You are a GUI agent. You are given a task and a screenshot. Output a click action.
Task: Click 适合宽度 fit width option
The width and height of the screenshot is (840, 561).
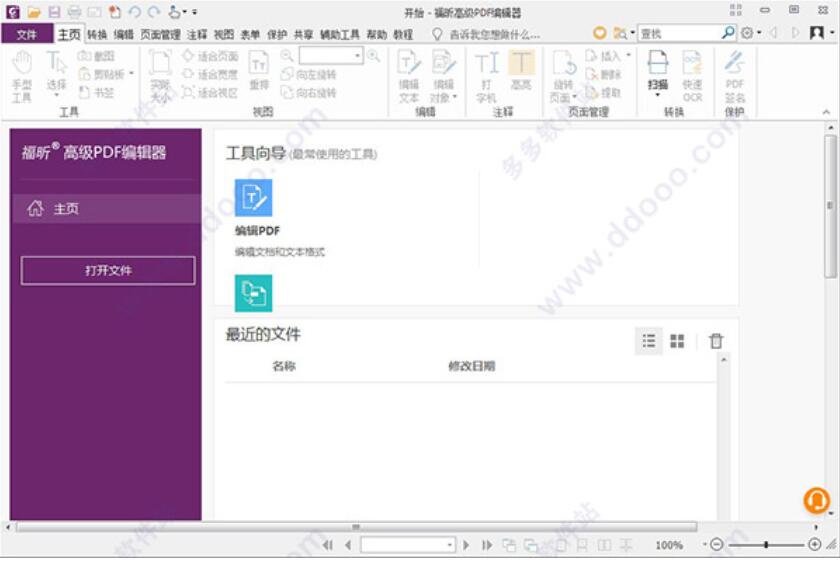click(210, 74)
